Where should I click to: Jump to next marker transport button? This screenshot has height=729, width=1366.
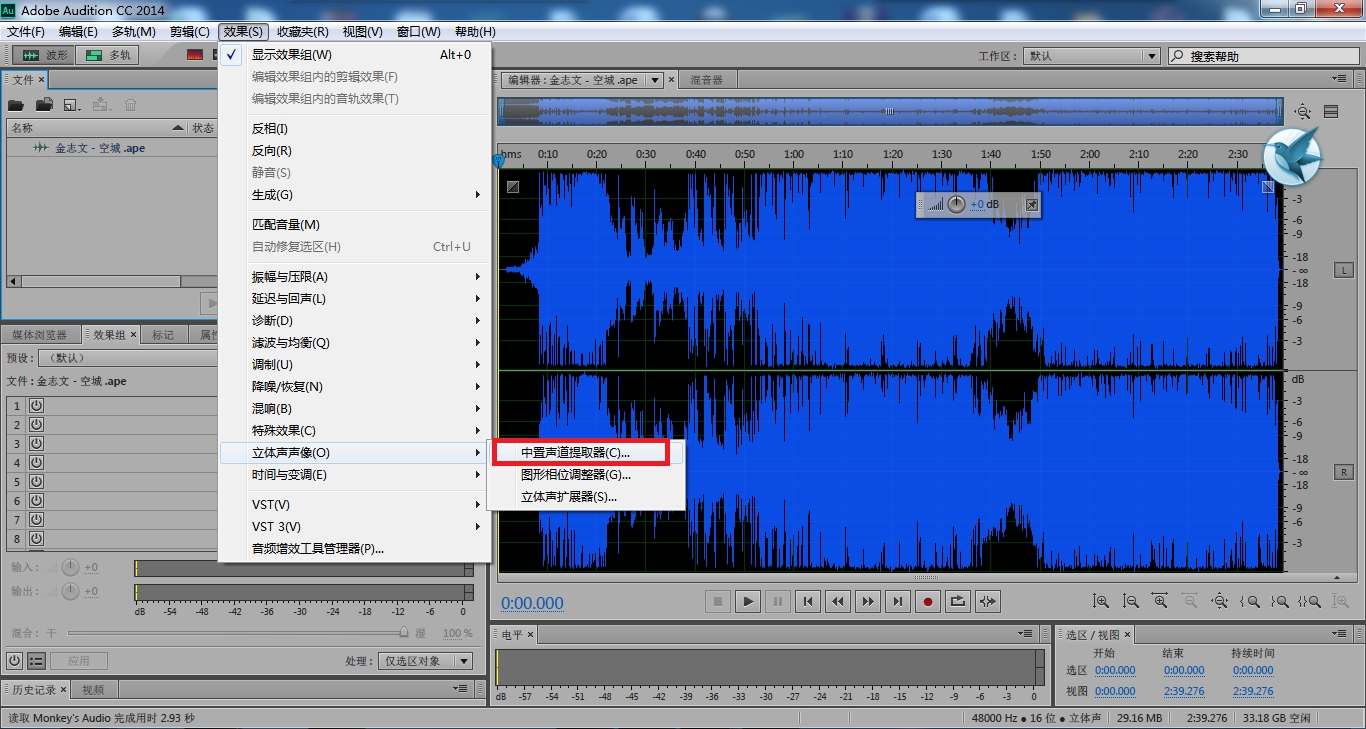pyautogui.click(x=898, y=601)
